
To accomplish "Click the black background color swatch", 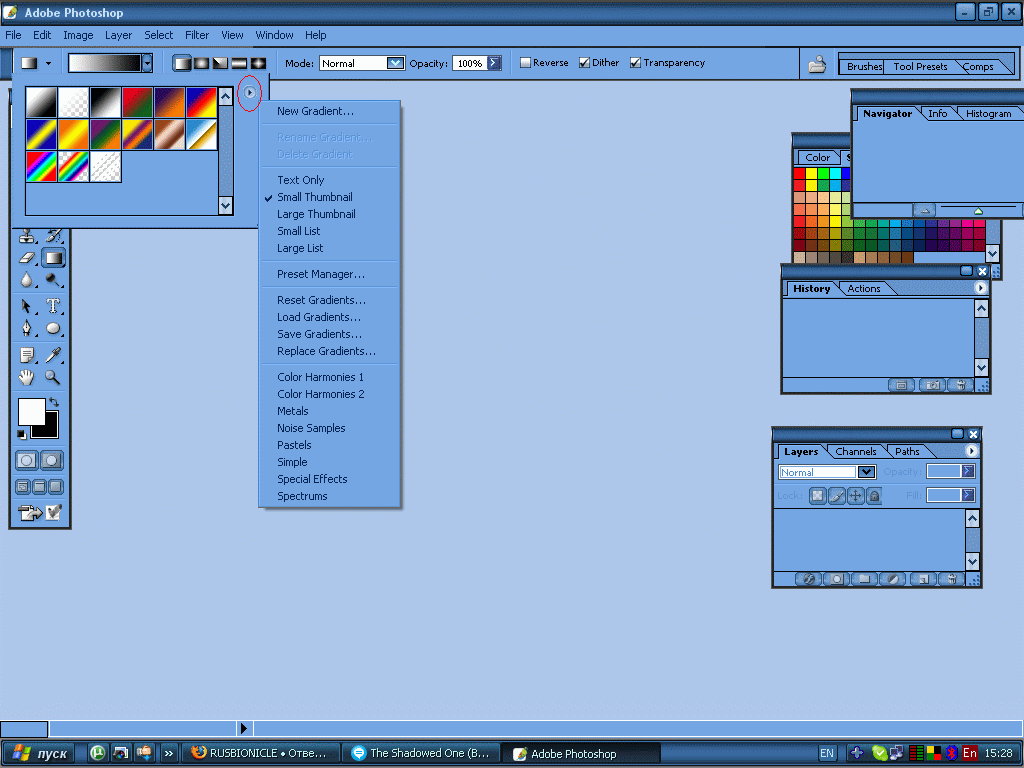I will click(x=51, y=428).
